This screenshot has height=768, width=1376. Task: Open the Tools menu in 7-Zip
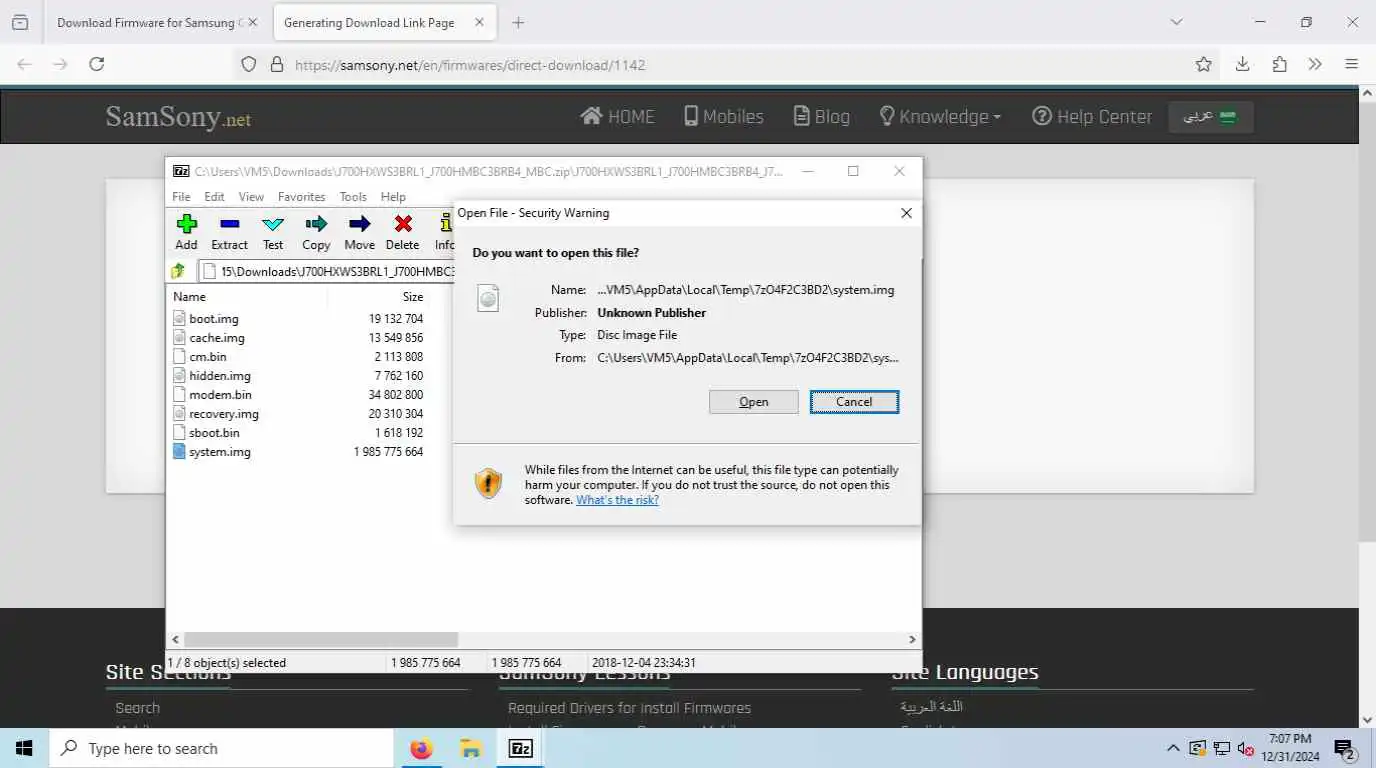tap(353, 197)
